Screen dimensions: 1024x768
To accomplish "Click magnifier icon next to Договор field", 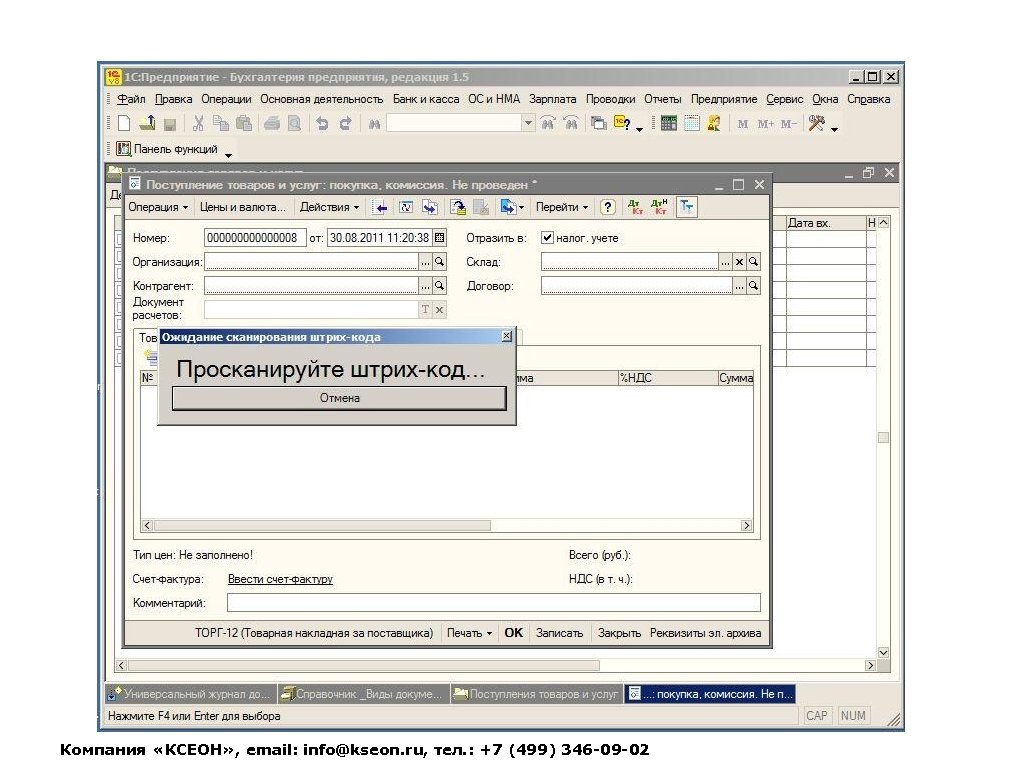I will (754, 285).
